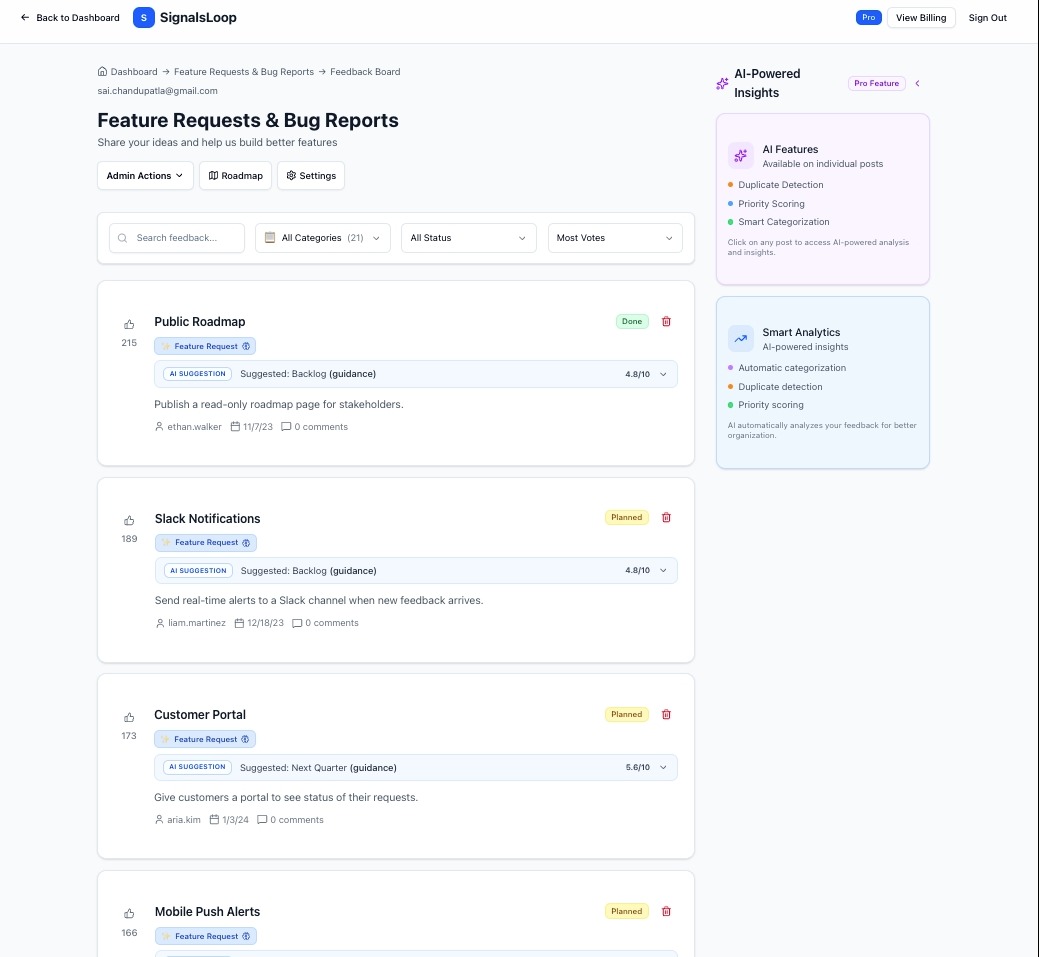The width and height of the screenshot is (1039, 957).
Task: Collapse the AI-Powered Insights sidebar
Action: [917, 84]
